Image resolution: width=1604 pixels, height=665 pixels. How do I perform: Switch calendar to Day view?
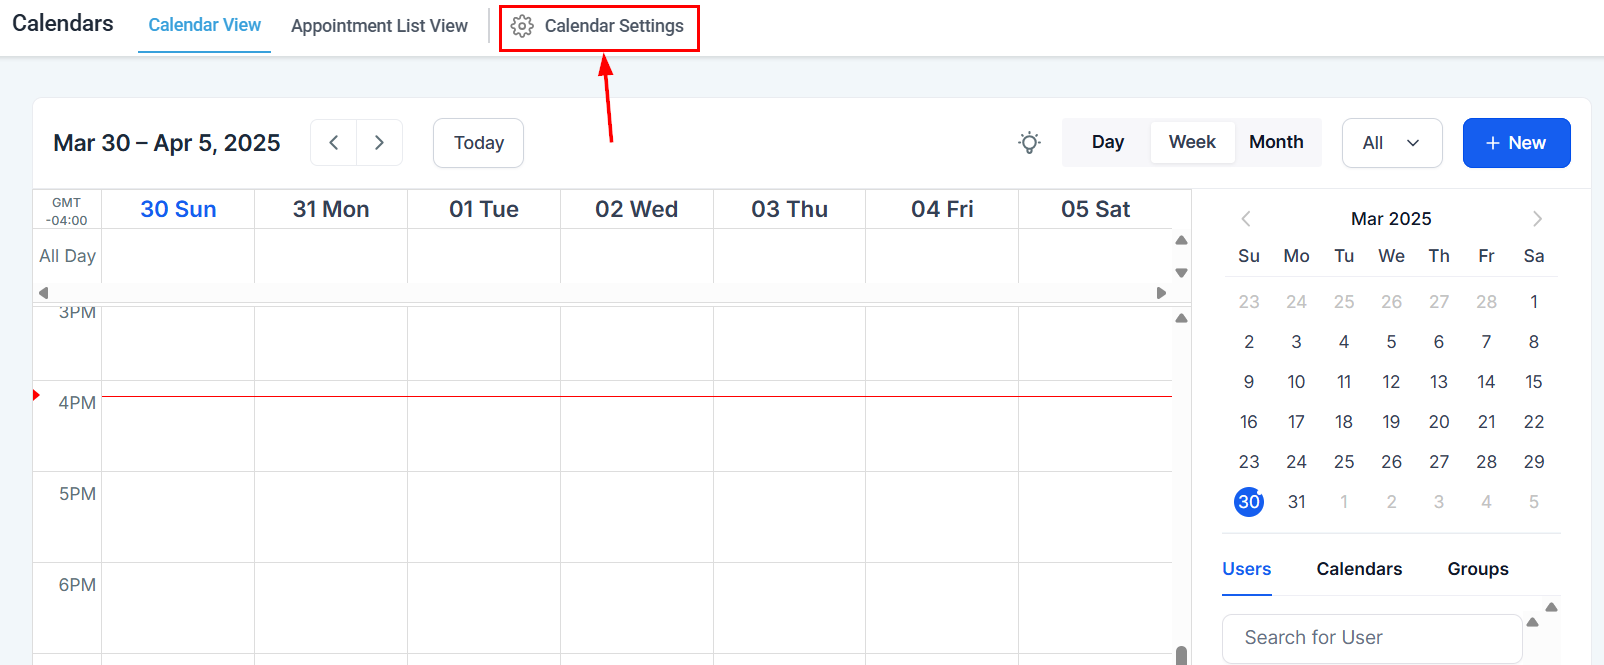point(1107,142)
